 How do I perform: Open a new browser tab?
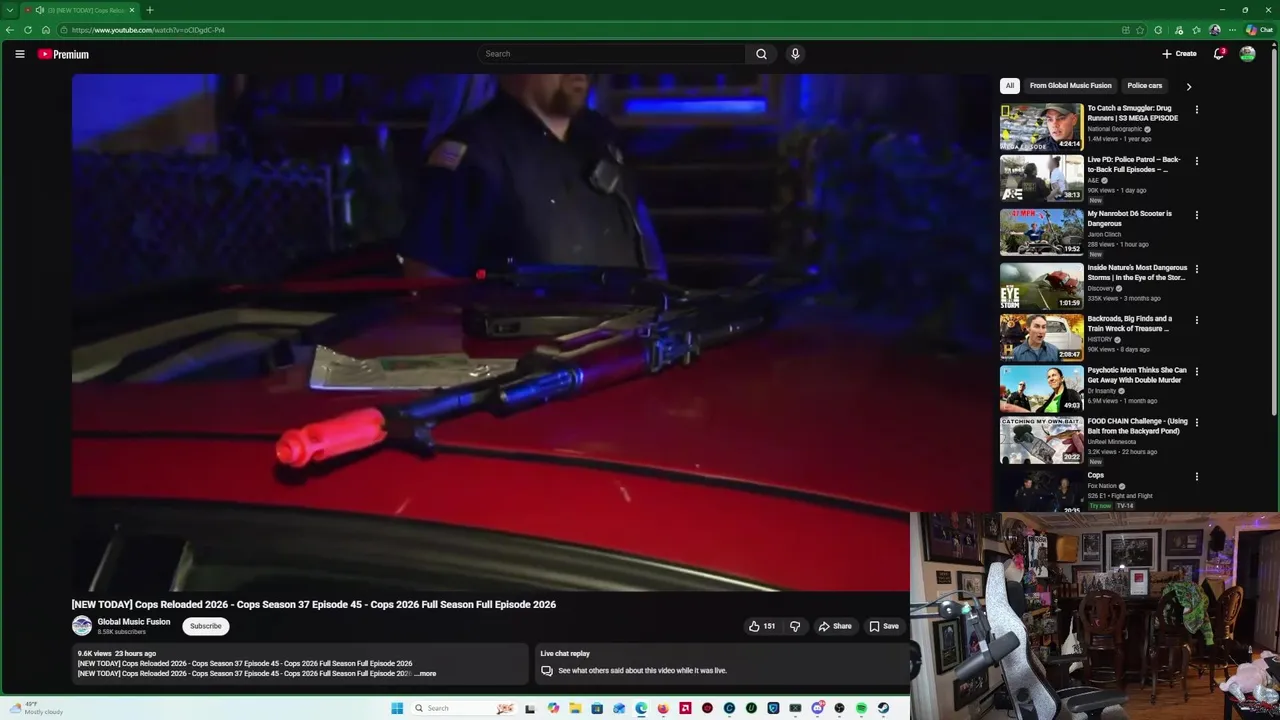tap(150, 10)
